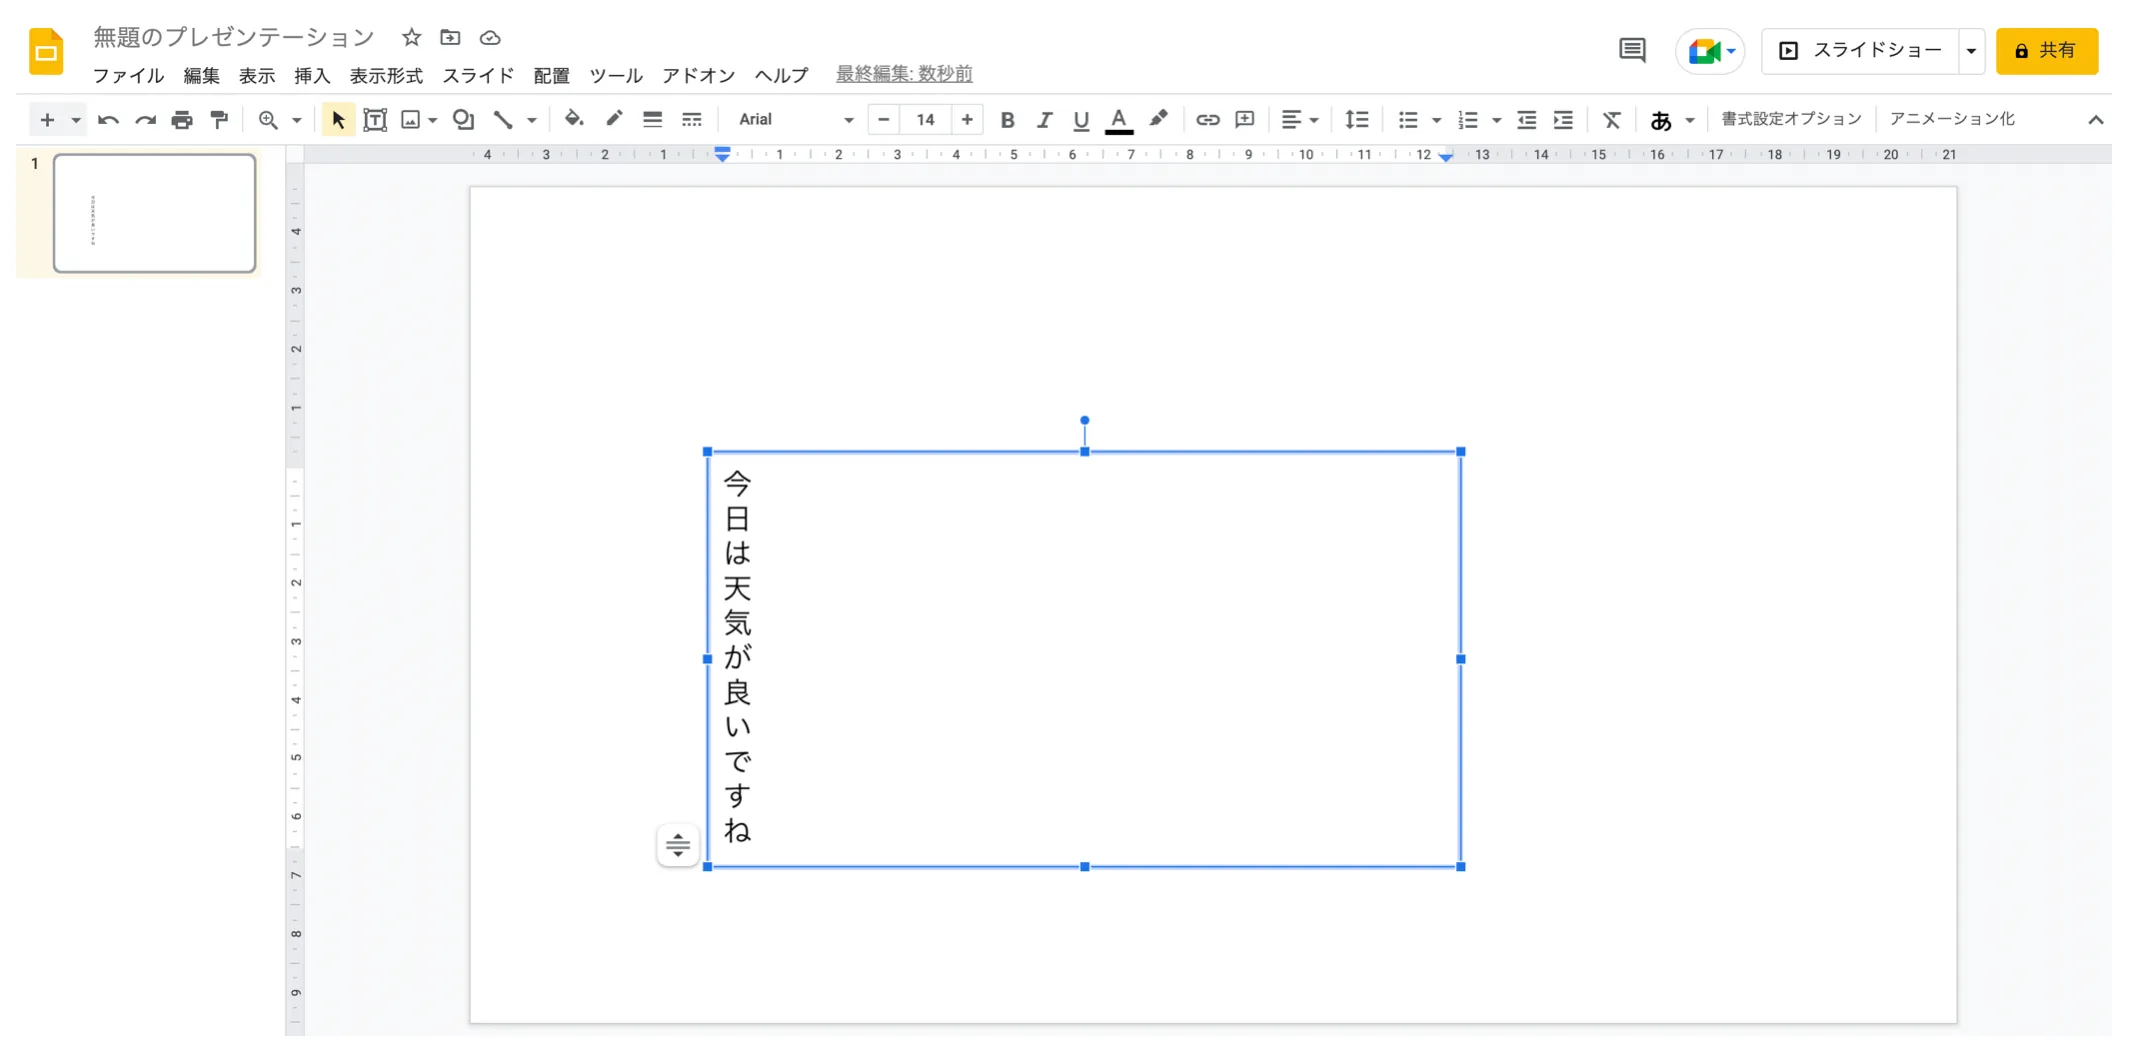The image size is (2150, 1054).
Task: Expand numbered list options arrow
Action: pos(1496,121)
